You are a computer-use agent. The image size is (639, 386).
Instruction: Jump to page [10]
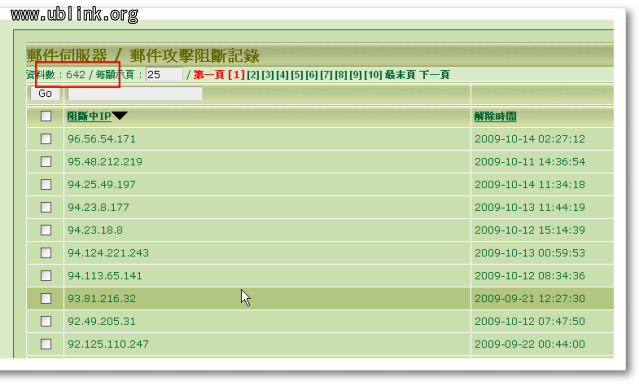373,75
